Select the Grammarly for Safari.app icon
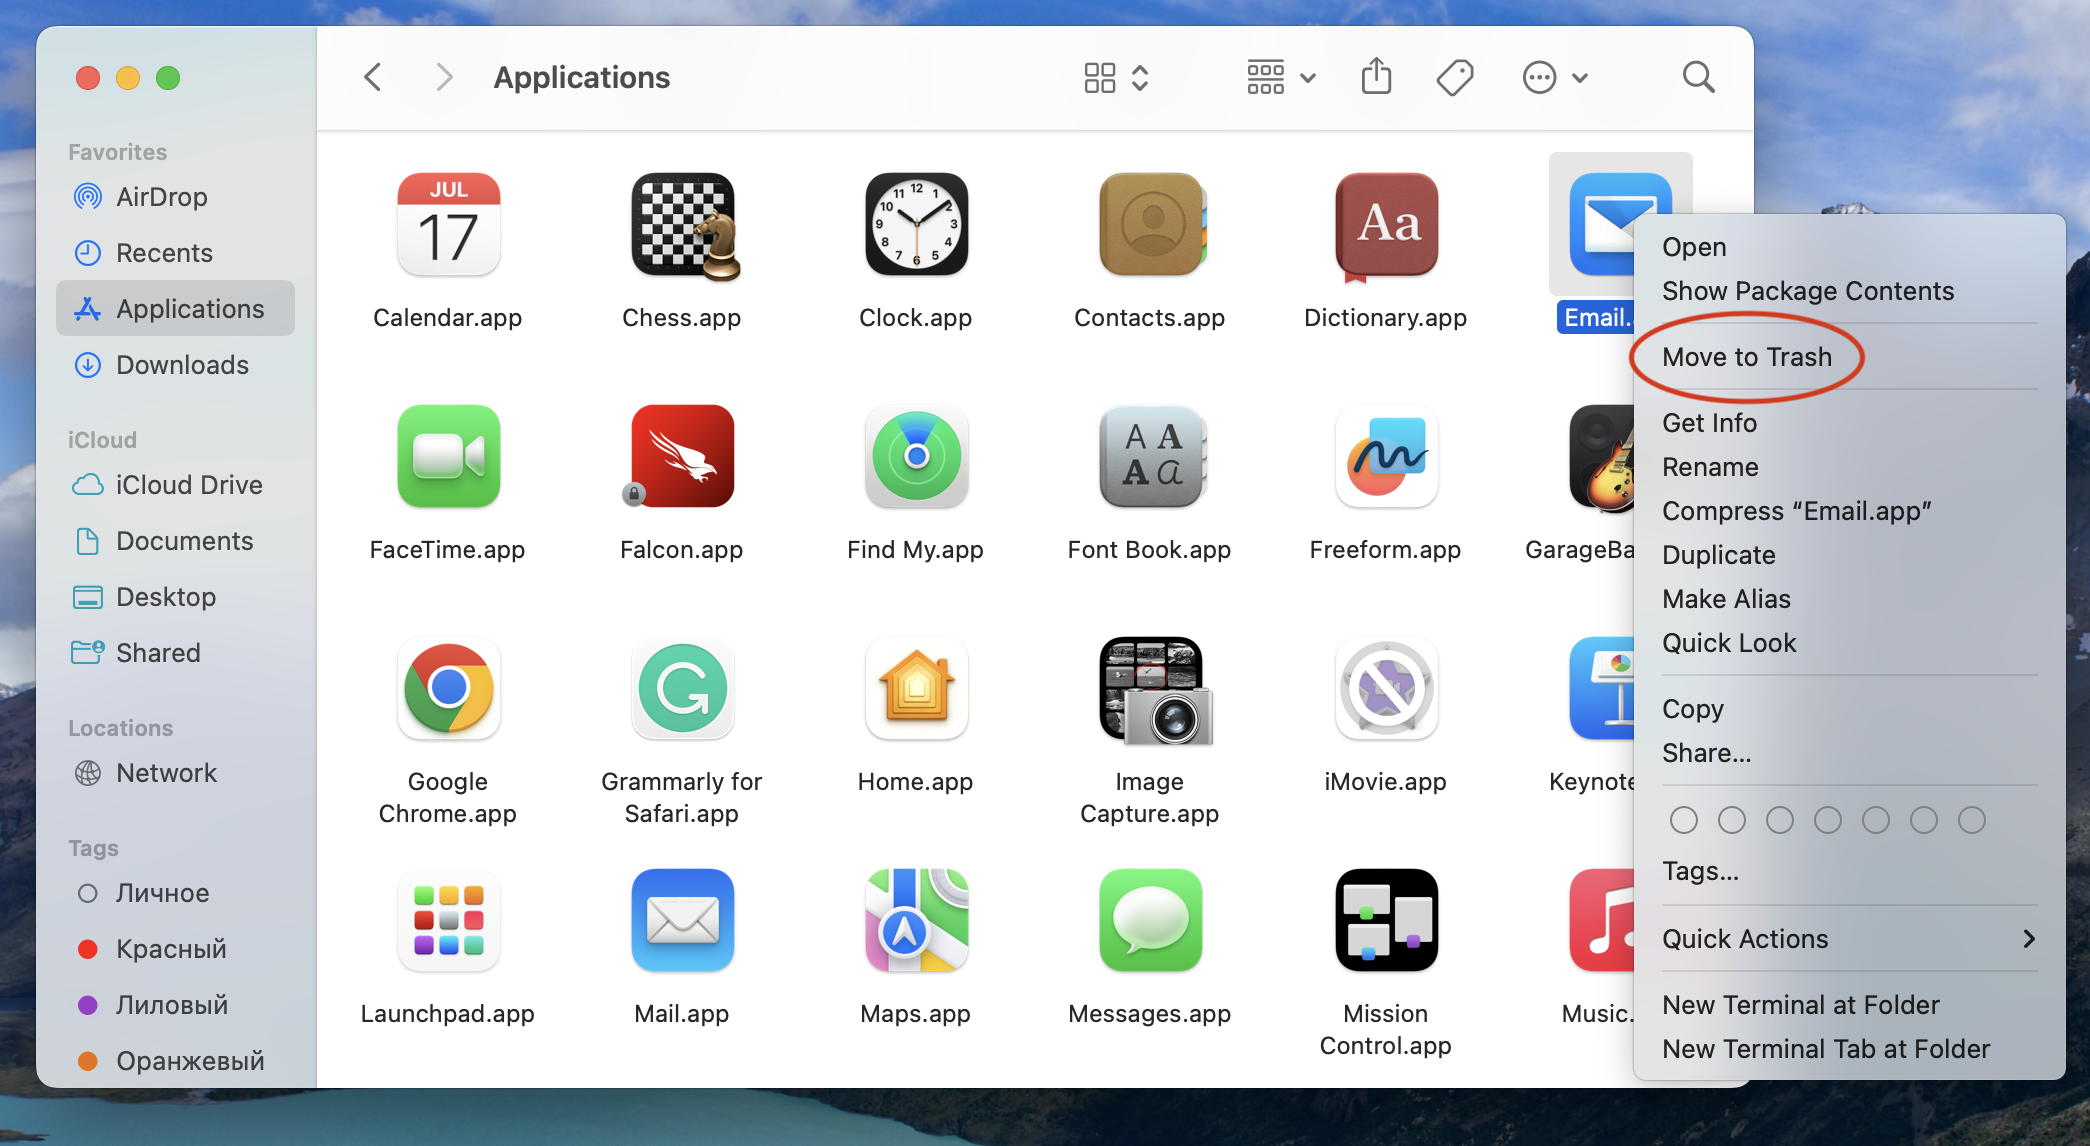Image resolution: width=2090 pixels, height=1146 pixels. click(x=682, y=689)
